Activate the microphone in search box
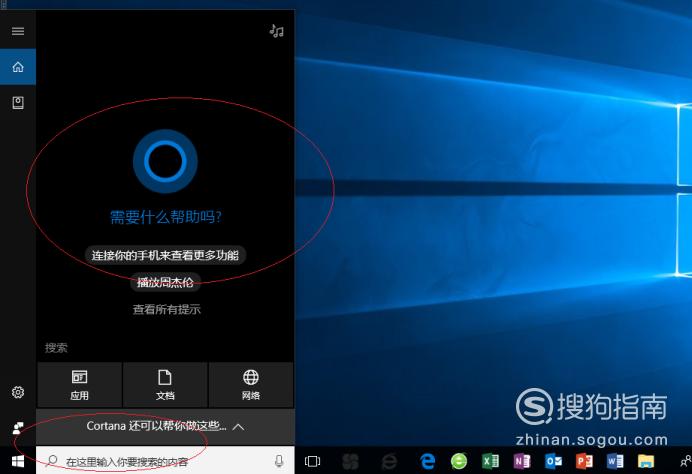The height and width of the screenshot is (474, 692). pyautogui.click(x=278, y=461)
